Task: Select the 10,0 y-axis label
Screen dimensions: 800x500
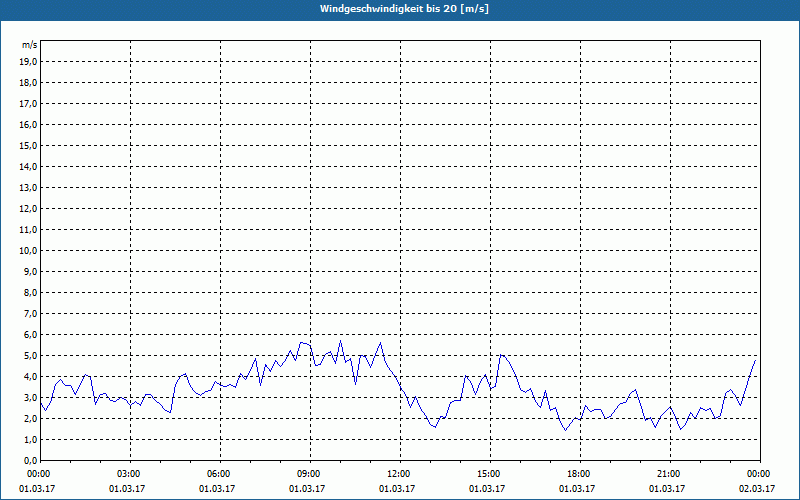Action: (28, 251)
